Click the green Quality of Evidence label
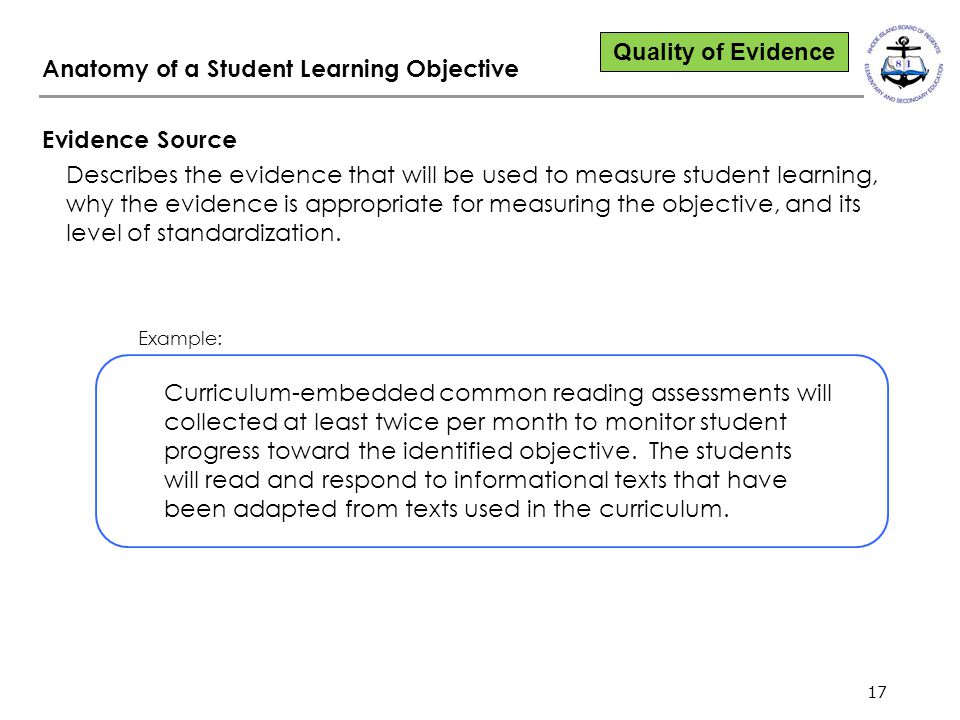 [x=724, y=52]
